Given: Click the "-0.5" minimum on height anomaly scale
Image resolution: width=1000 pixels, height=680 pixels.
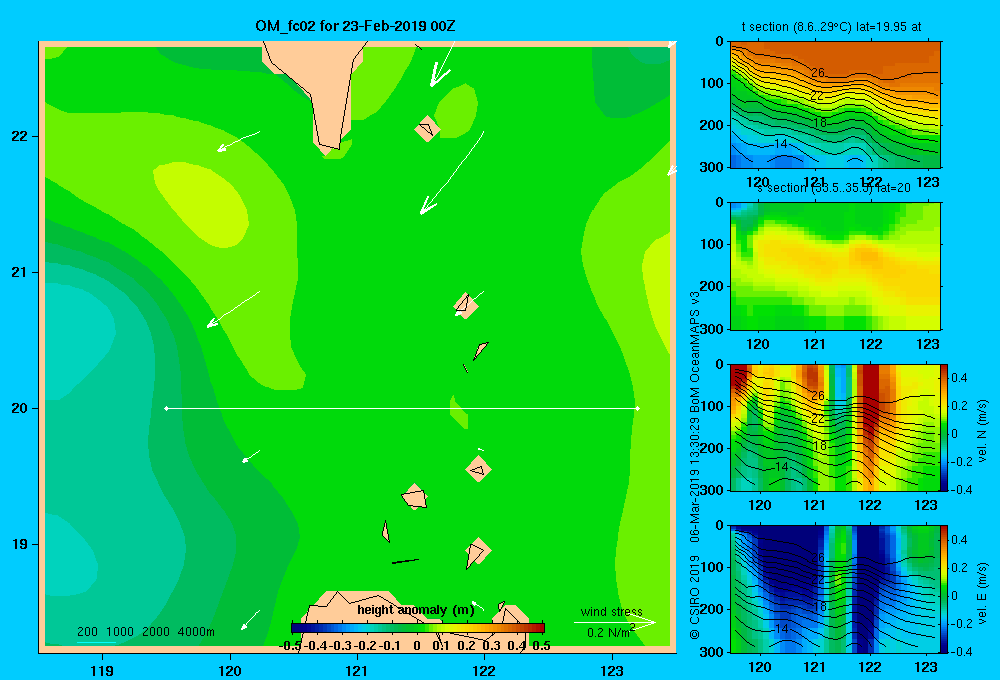Looking at the screenshot, I should coord(290,646).
